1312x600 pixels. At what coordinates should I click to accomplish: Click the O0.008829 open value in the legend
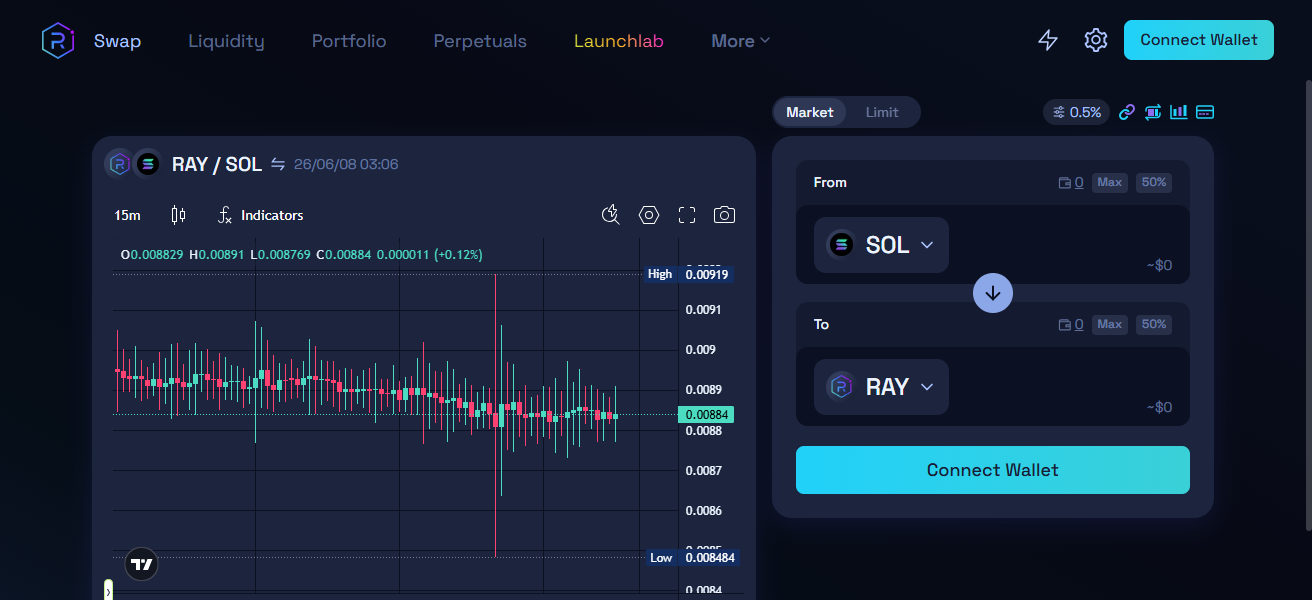coord(152,255)
